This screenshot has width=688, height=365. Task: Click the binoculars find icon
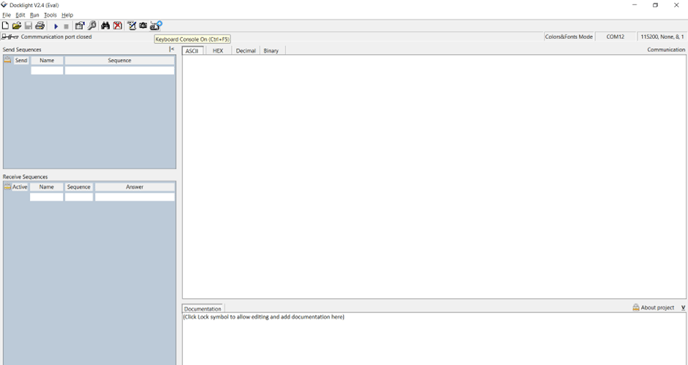coord(105,26)
